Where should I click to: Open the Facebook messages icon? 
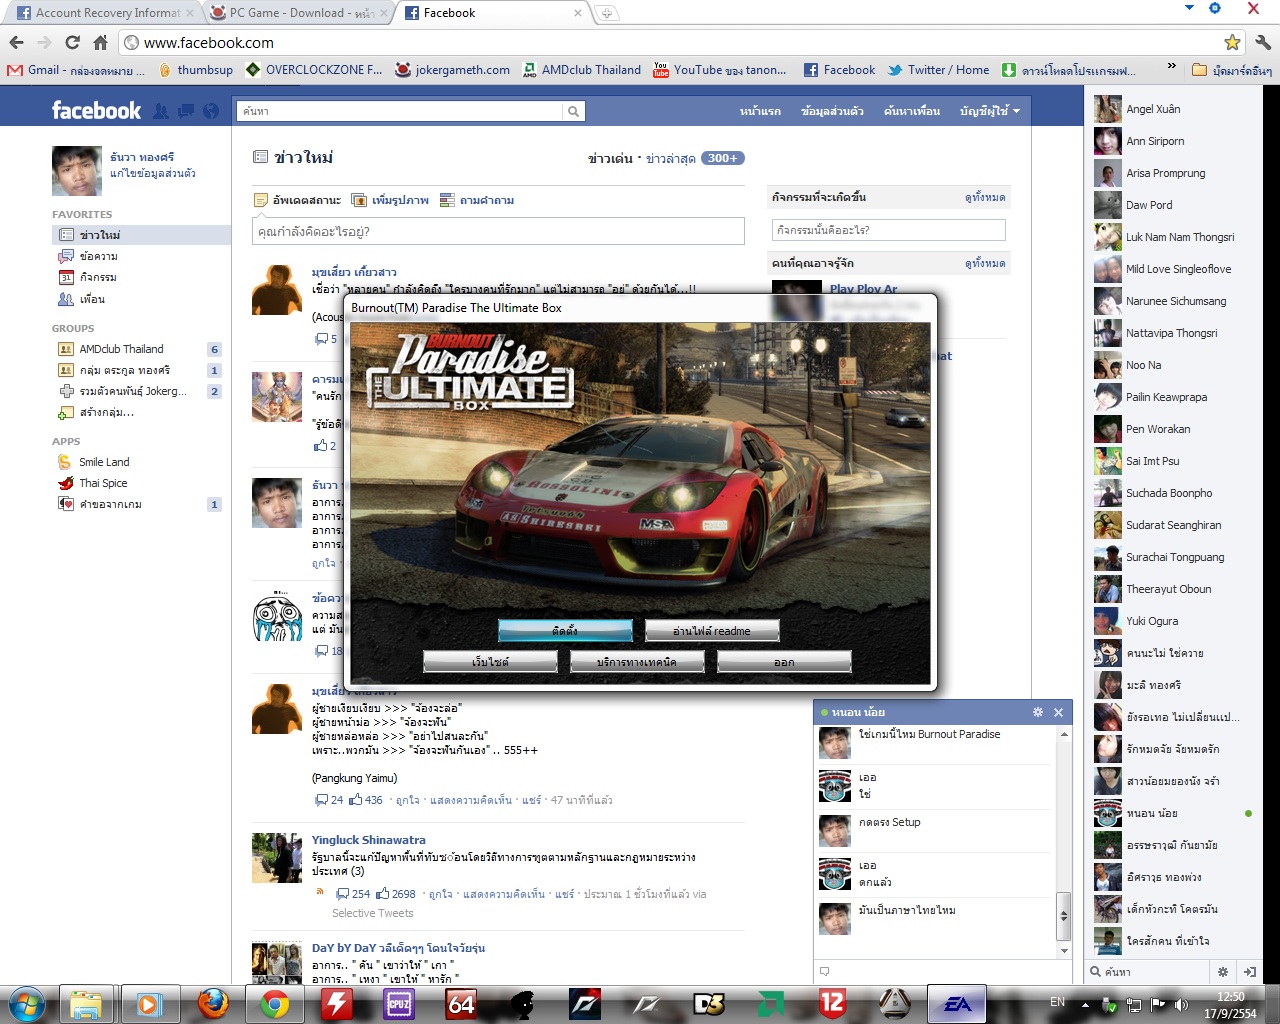point(186,111)
